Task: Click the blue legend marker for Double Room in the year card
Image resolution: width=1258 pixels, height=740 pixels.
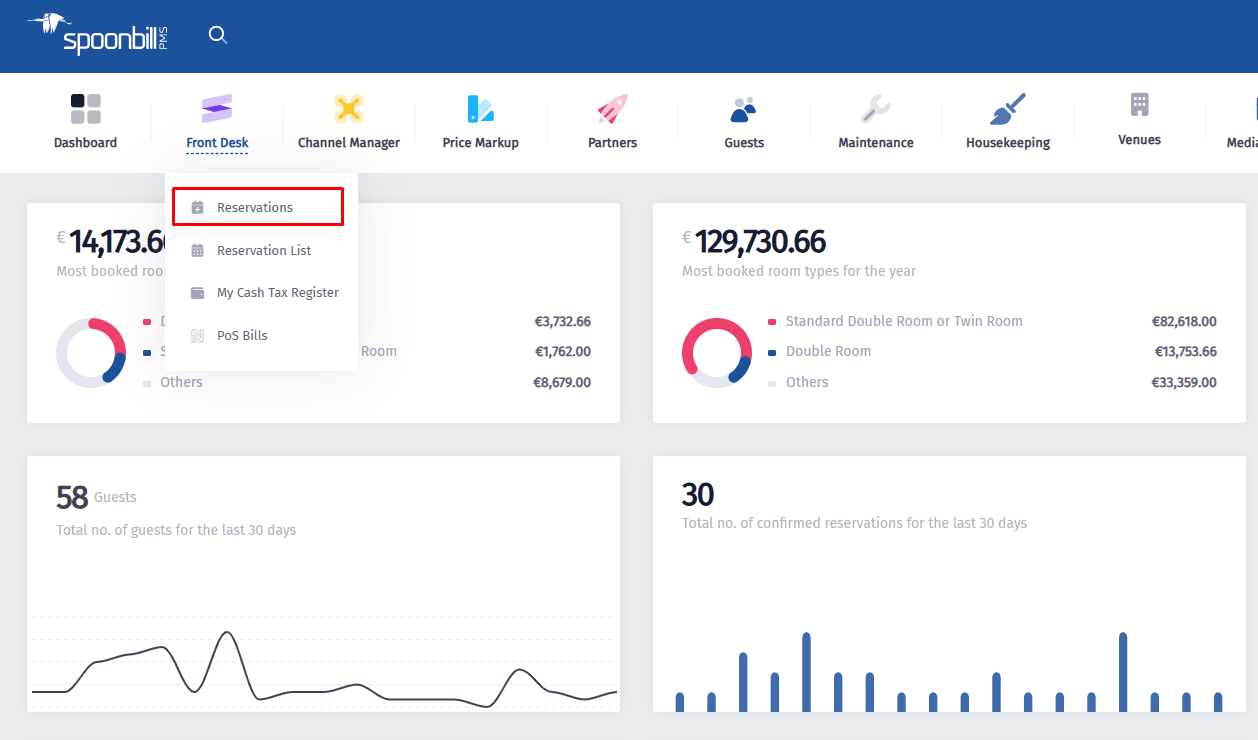Action: [772, 352]
